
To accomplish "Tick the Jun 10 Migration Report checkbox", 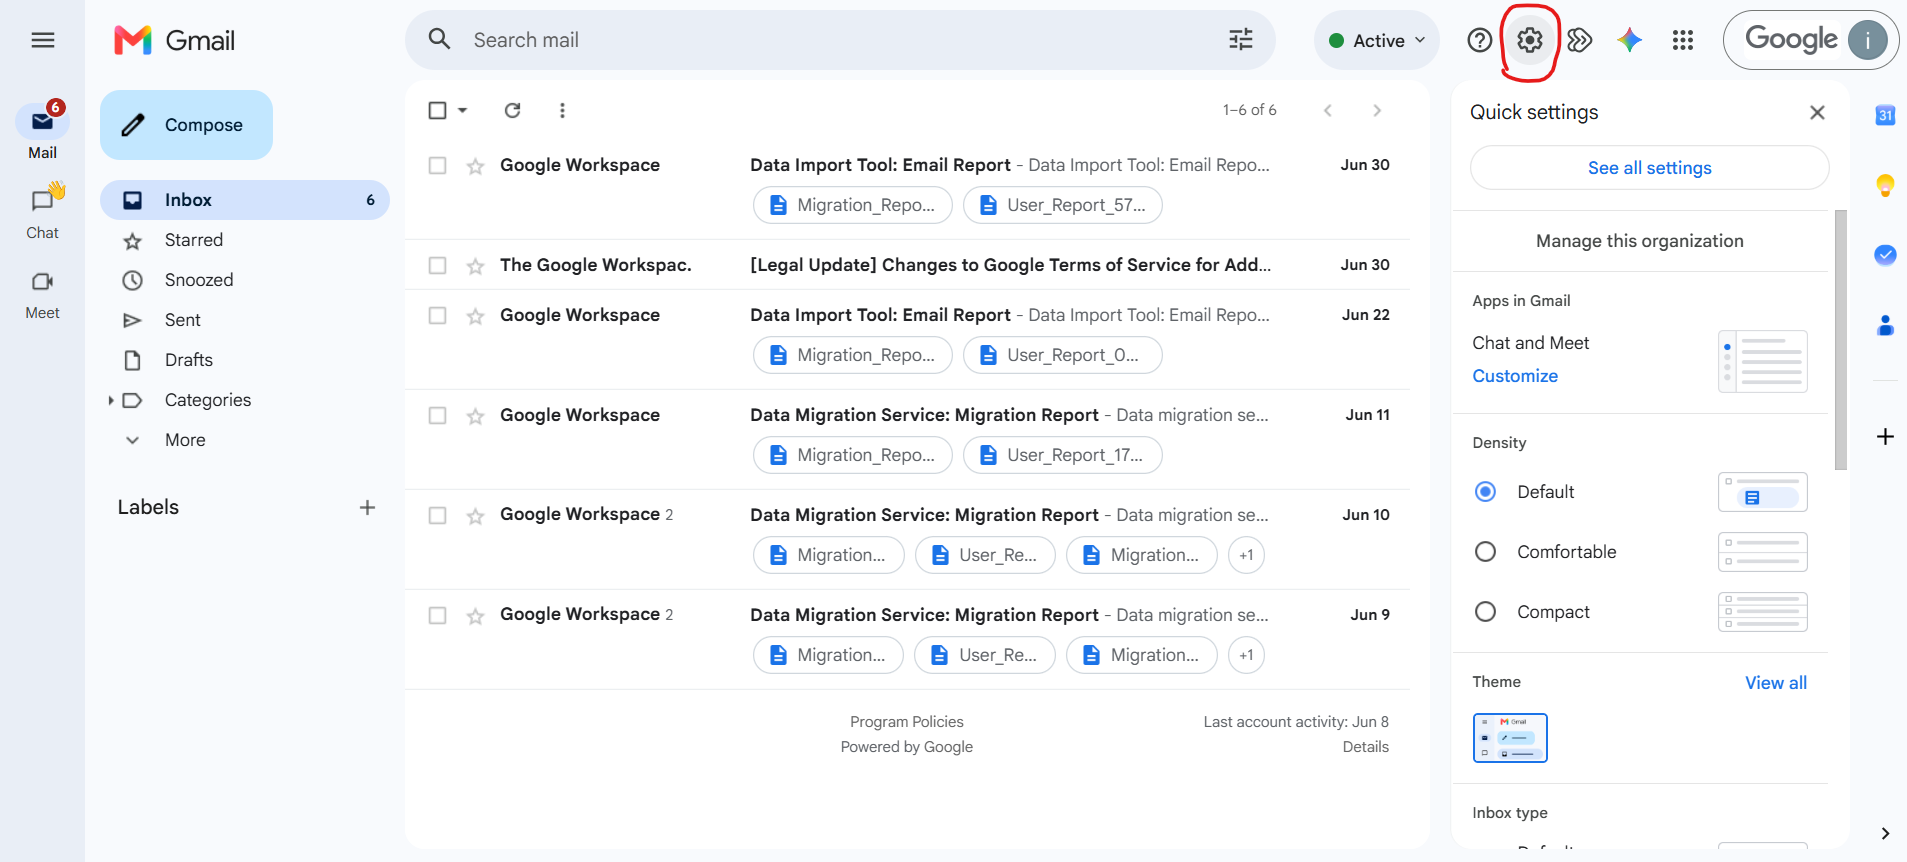I will click(437, 515).
